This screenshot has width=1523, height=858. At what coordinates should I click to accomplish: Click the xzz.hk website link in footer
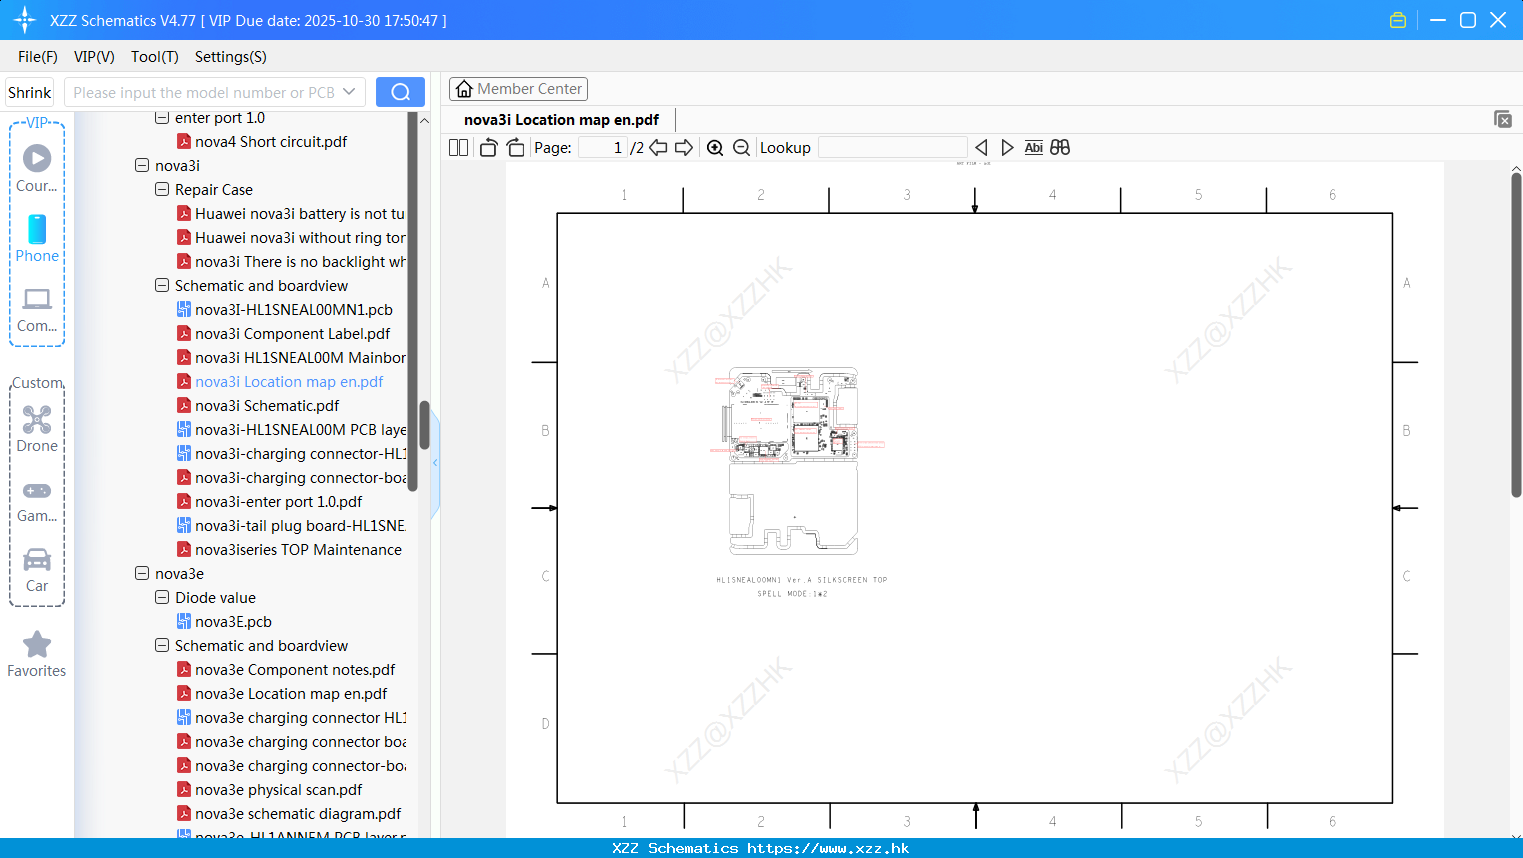coord(828,848)
